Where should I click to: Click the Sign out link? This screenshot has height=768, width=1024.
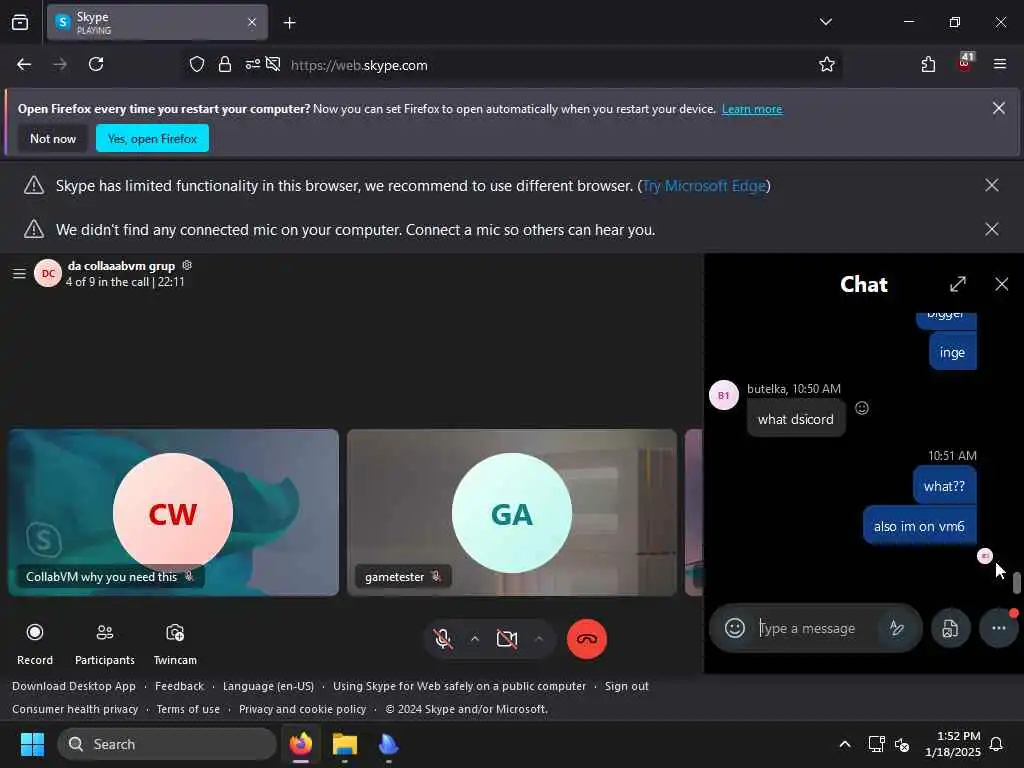[x=626, y=686]
